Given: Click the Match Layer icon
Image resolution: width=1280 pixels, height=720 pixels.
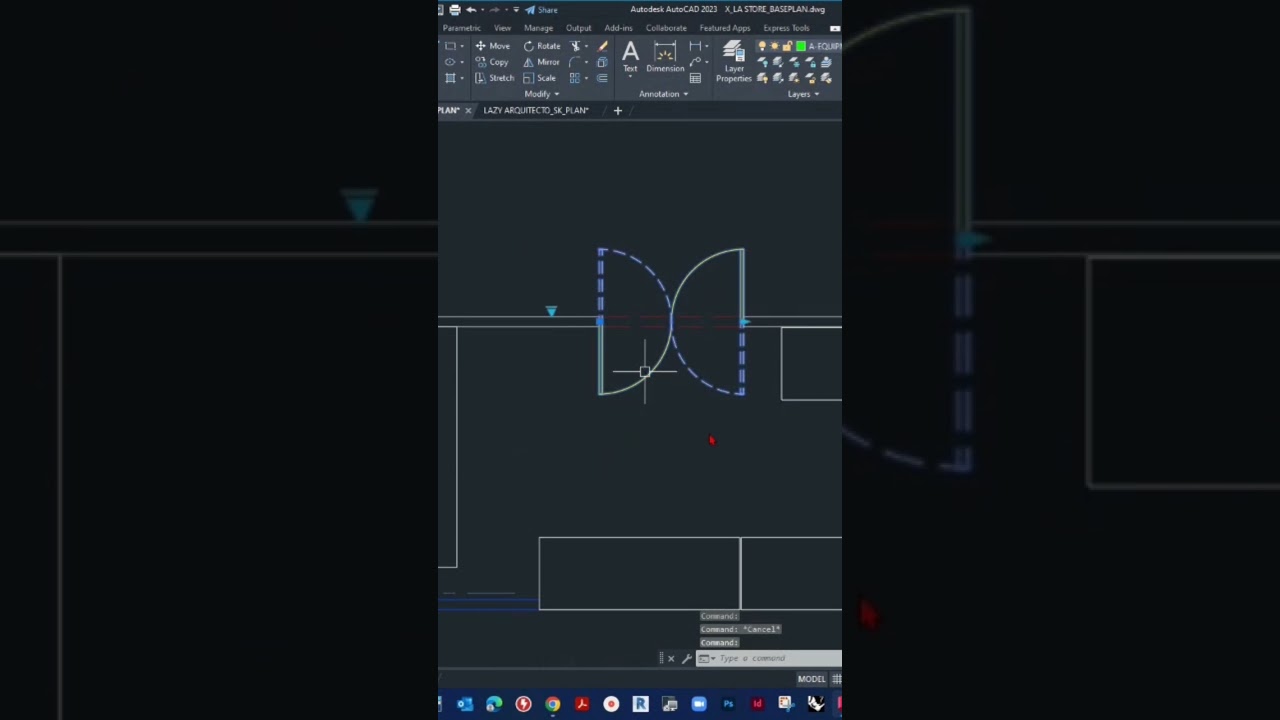Looking at the screenshot, I should point(826,77).
